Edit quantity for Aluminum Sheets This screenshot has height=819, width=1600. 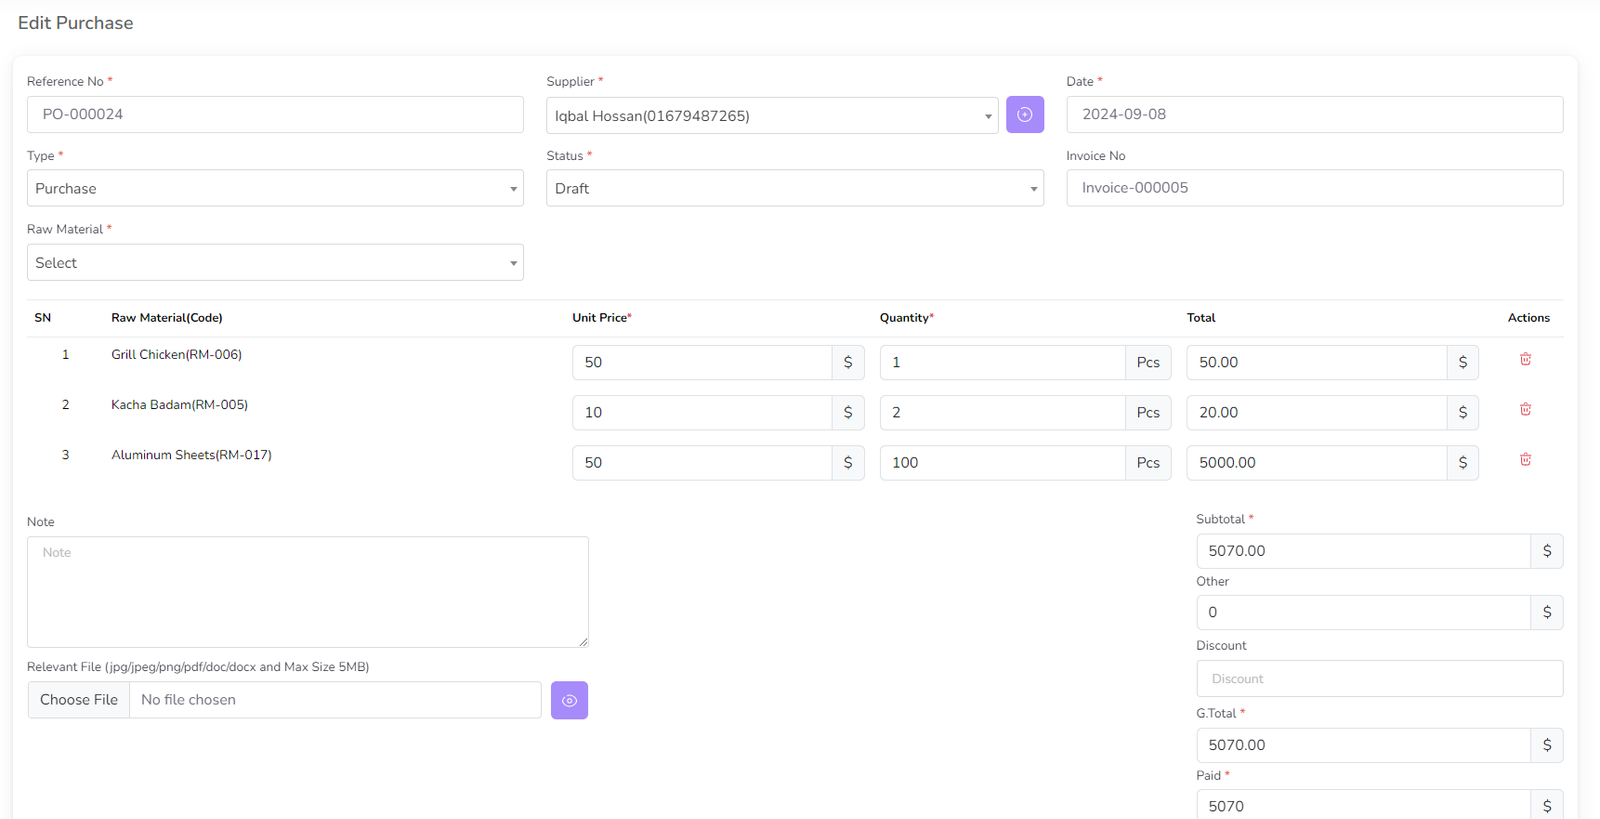1001,463
